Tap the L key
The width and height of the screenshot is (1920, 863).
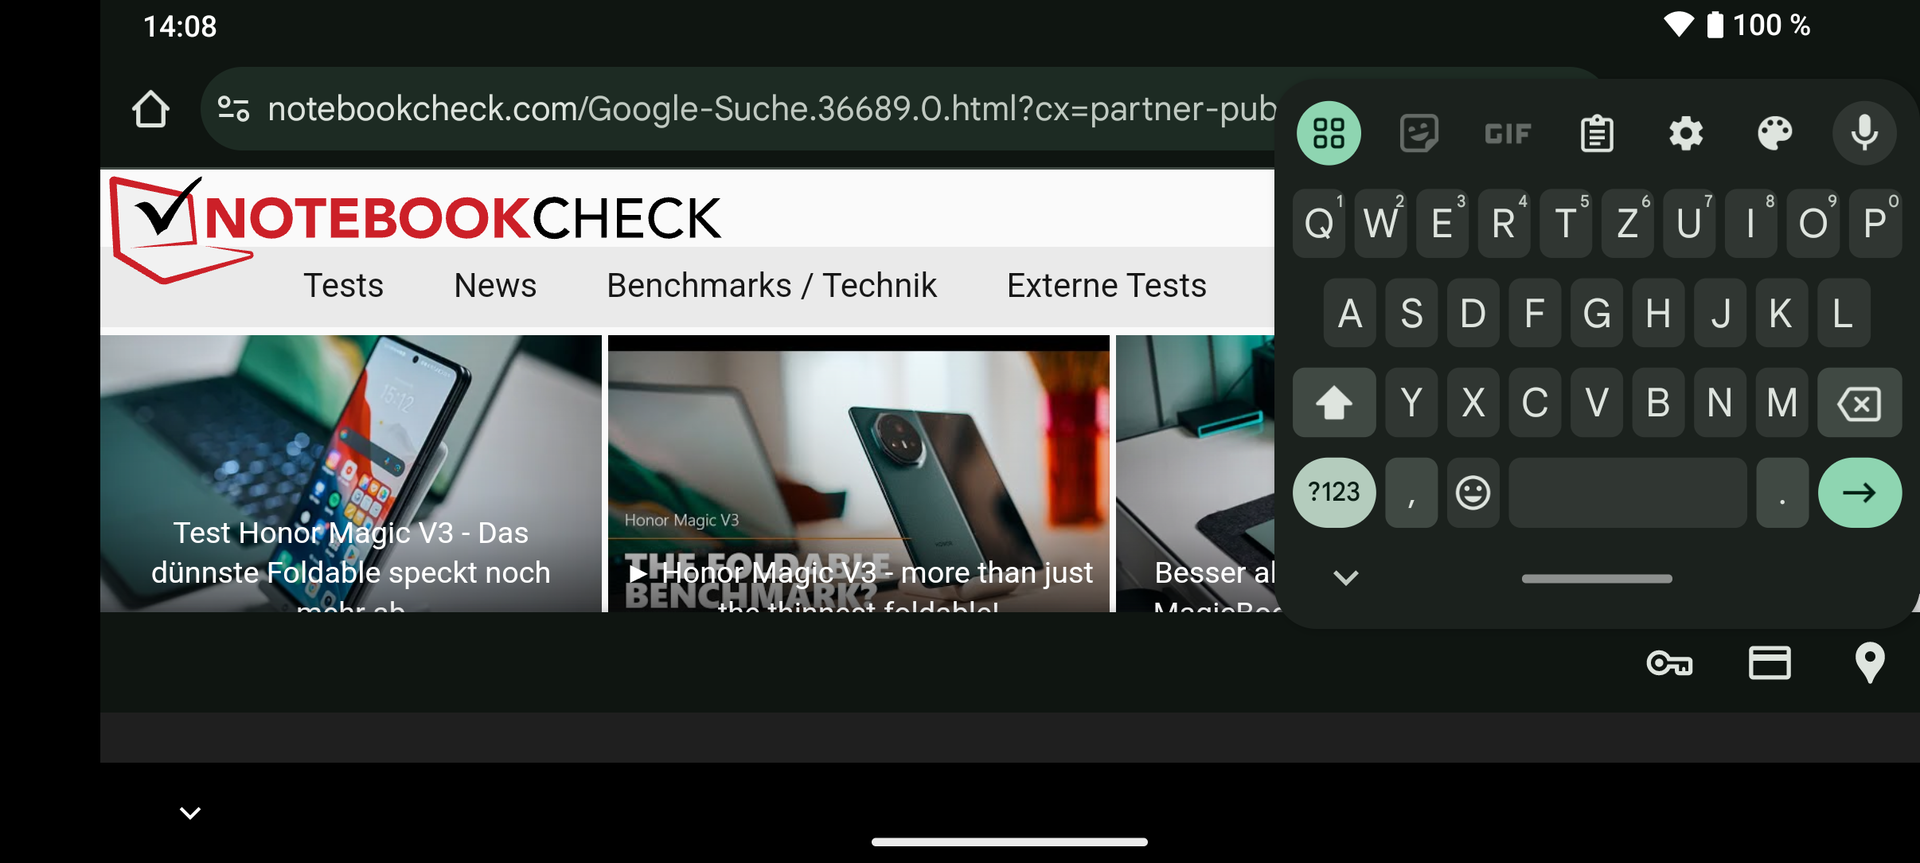(1844, 313)
